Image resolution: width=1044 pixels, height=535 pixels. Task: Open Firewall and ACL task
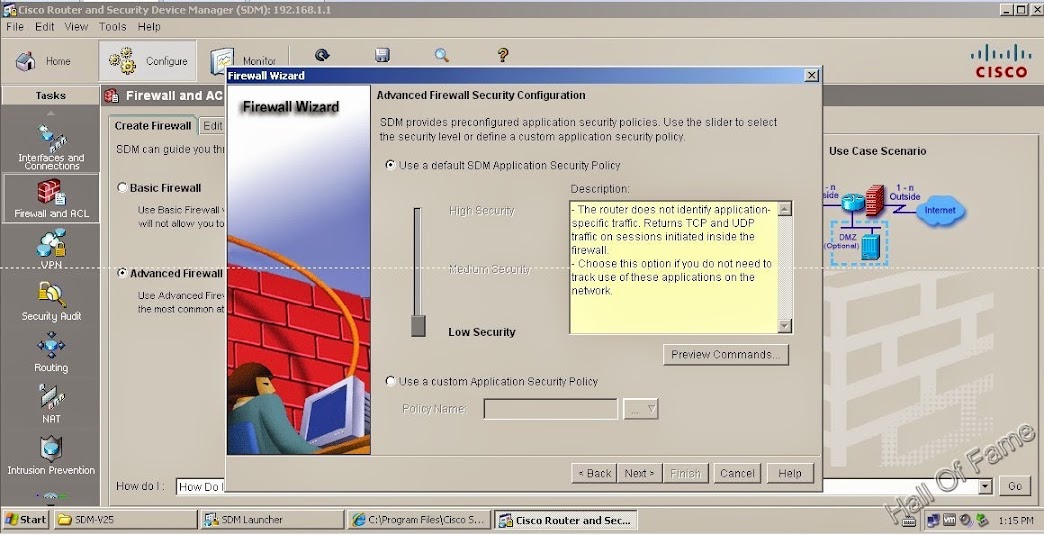[51, 199]
